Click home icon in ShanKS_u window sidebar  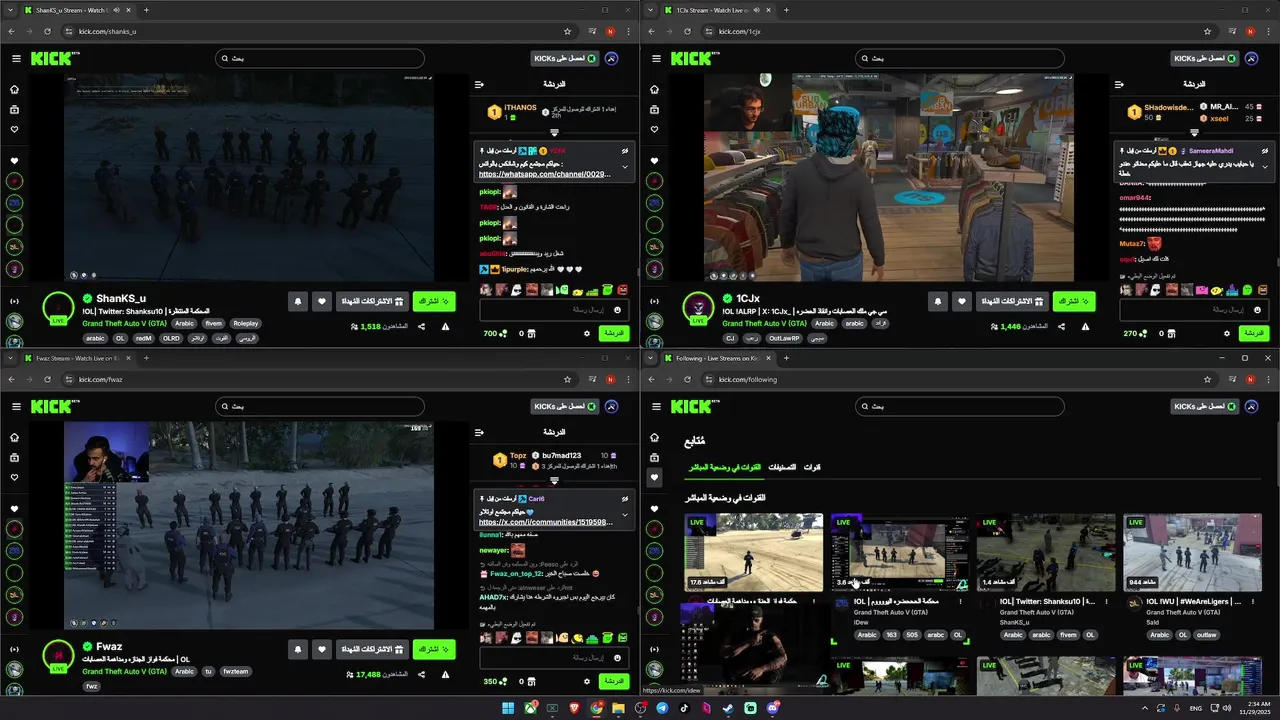pyautogui.click(x=14, y=89)
